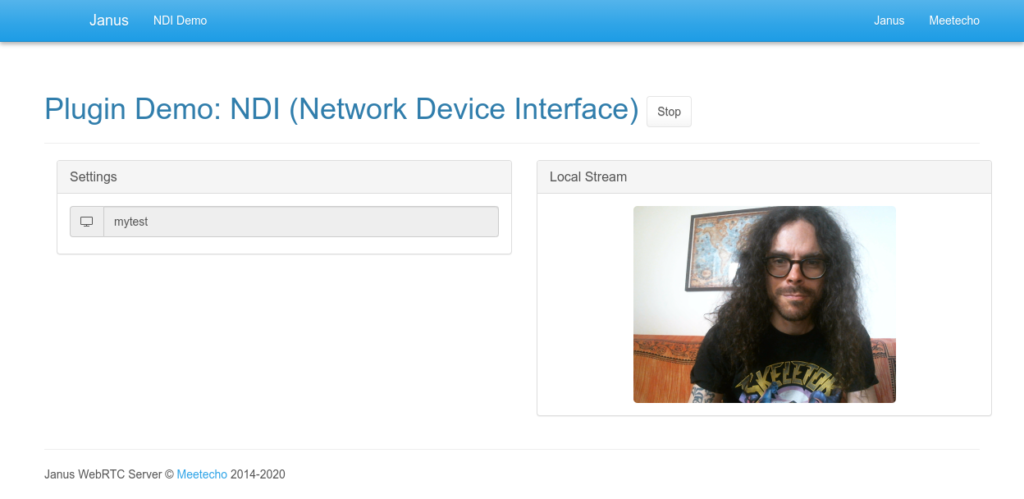Open the Meetecho link in the footer
The width and height of the screenshot is (1024, 499).
click(x=202, y=474)
